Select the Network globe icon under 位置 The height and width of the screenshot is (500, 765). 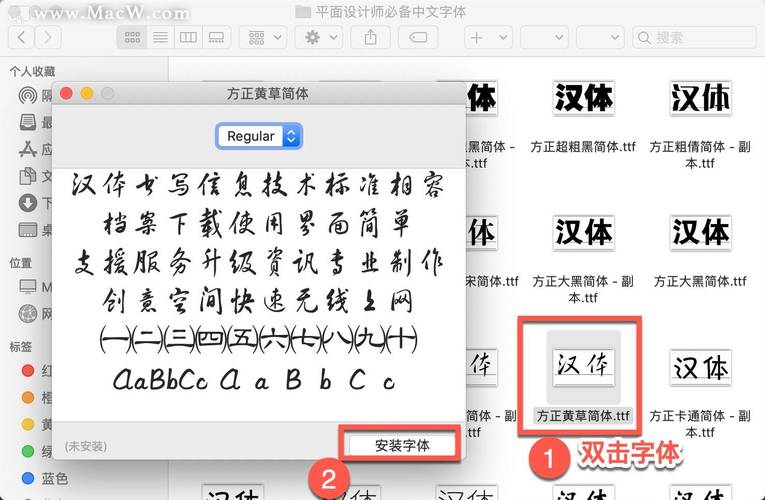coord(28,313)
